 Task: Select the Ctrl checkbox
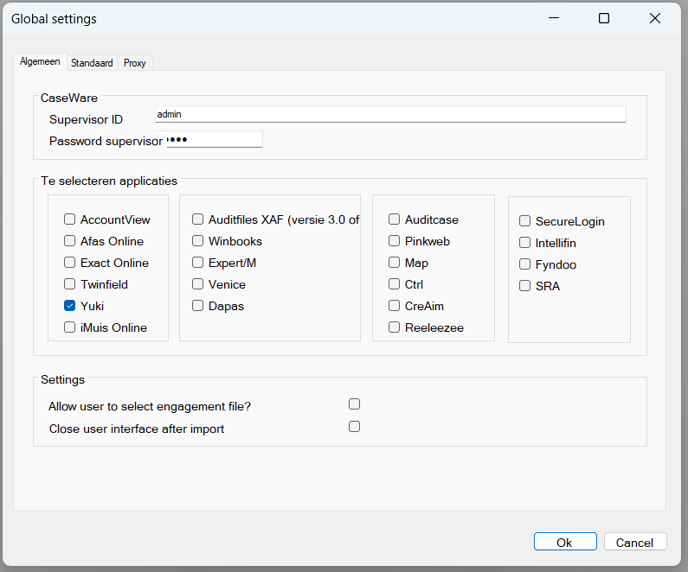(394, 284)
